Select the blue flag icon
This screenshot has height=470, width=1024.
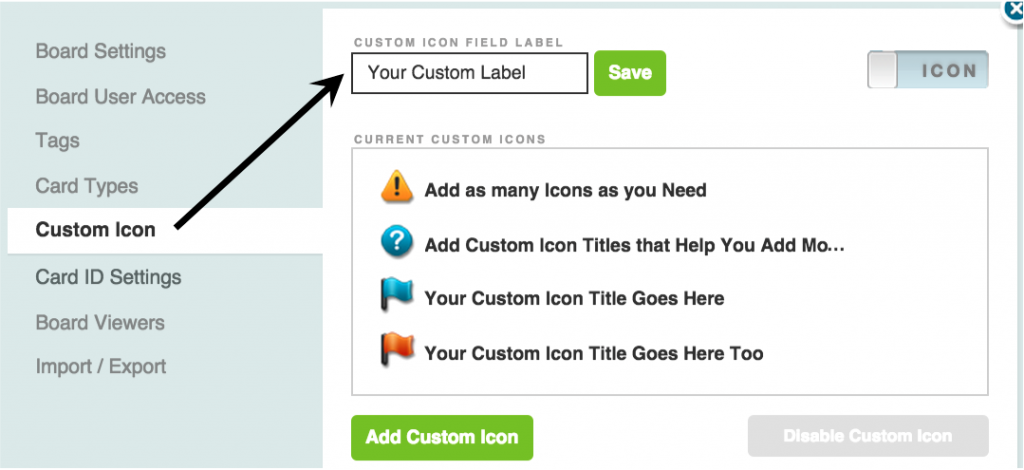(396, 296)
